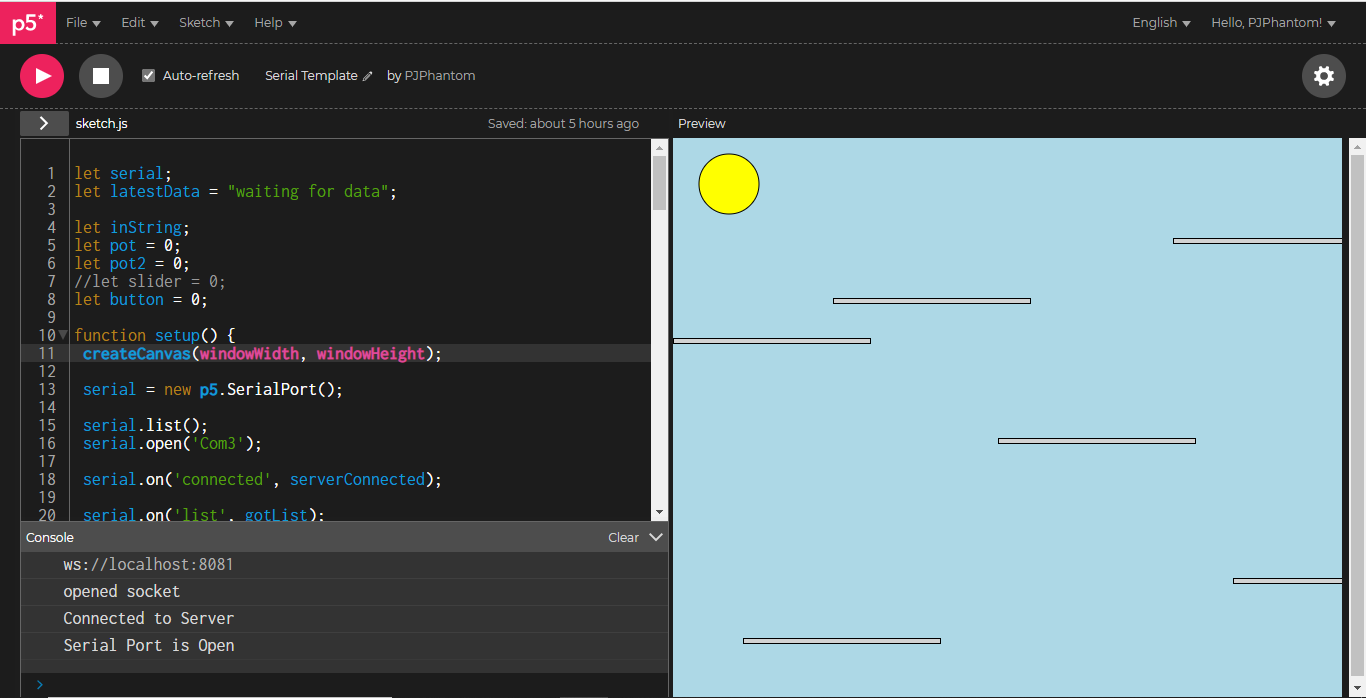Run the sketch with the Play button
The width and height of the screenshot is (1366, 698).
click(x=41, y=75)
